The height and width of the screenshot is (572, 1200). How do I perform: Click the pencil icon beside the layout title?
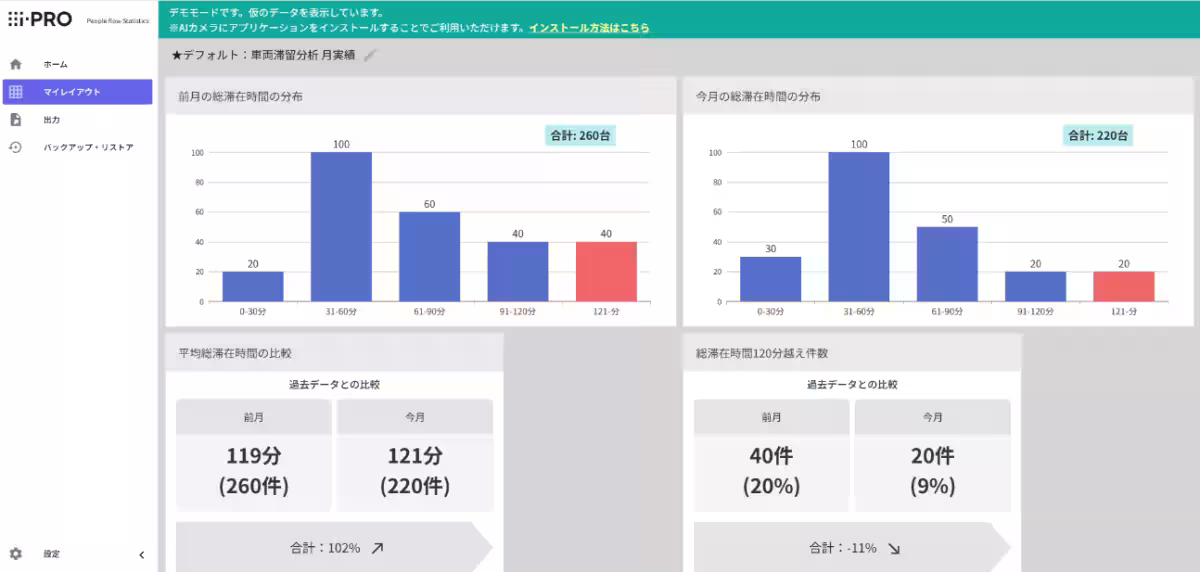pyautogui.click(x=370, y=56)
